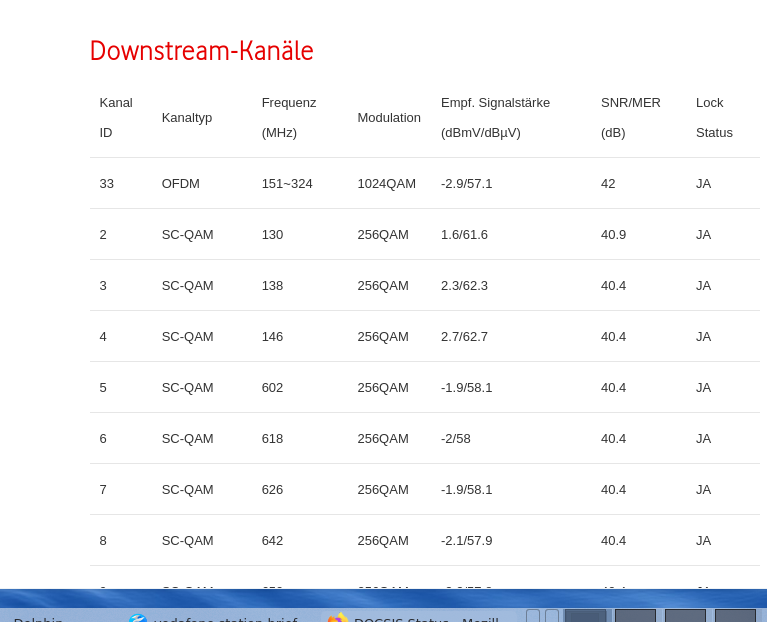Select the Kanal ID column header

tap(116, 118)
